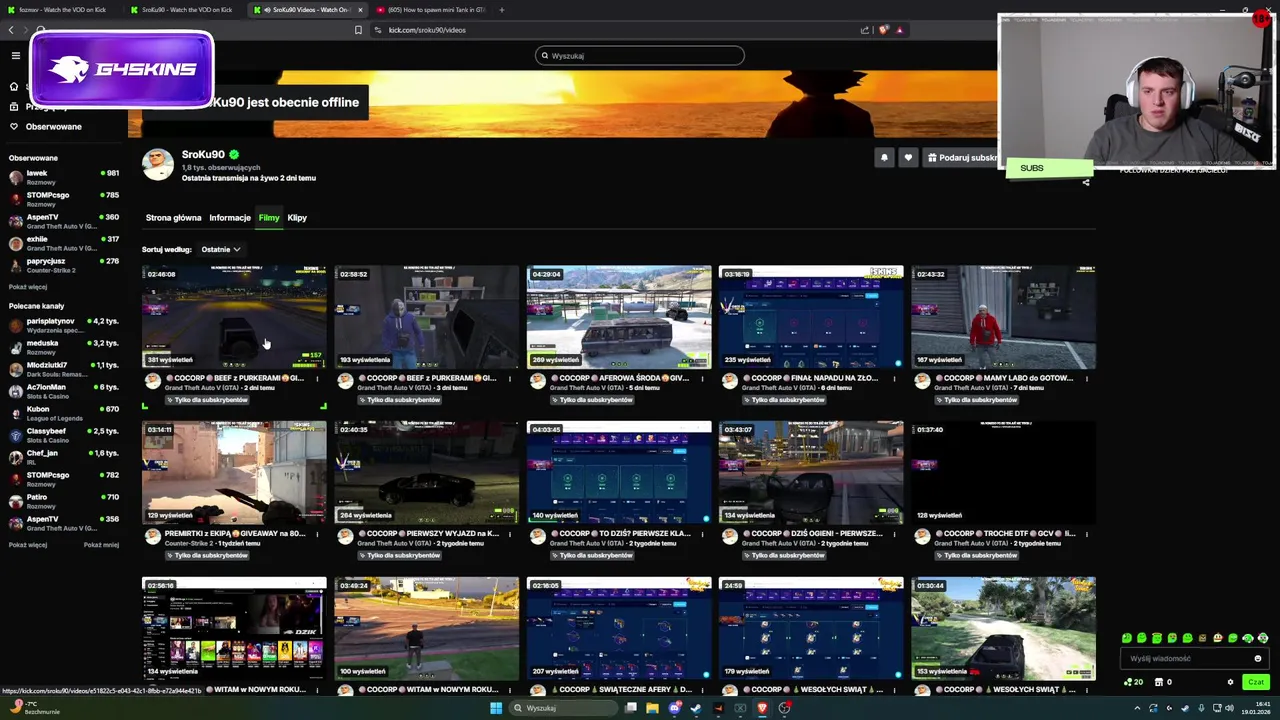Open the hamburger sidebar menu
The image size is (1280, 720).
16,56
